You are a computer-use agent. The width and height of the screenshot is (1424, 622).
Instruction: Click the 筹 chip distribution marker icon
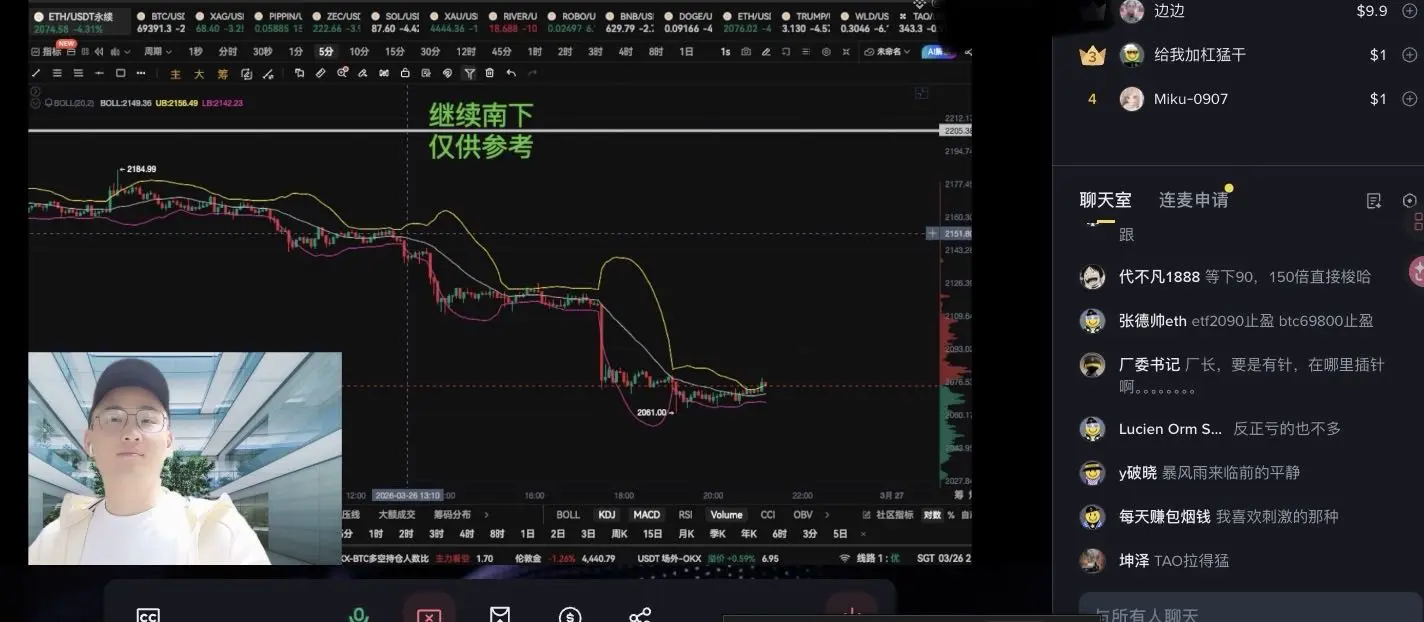[x=222, y=74]
